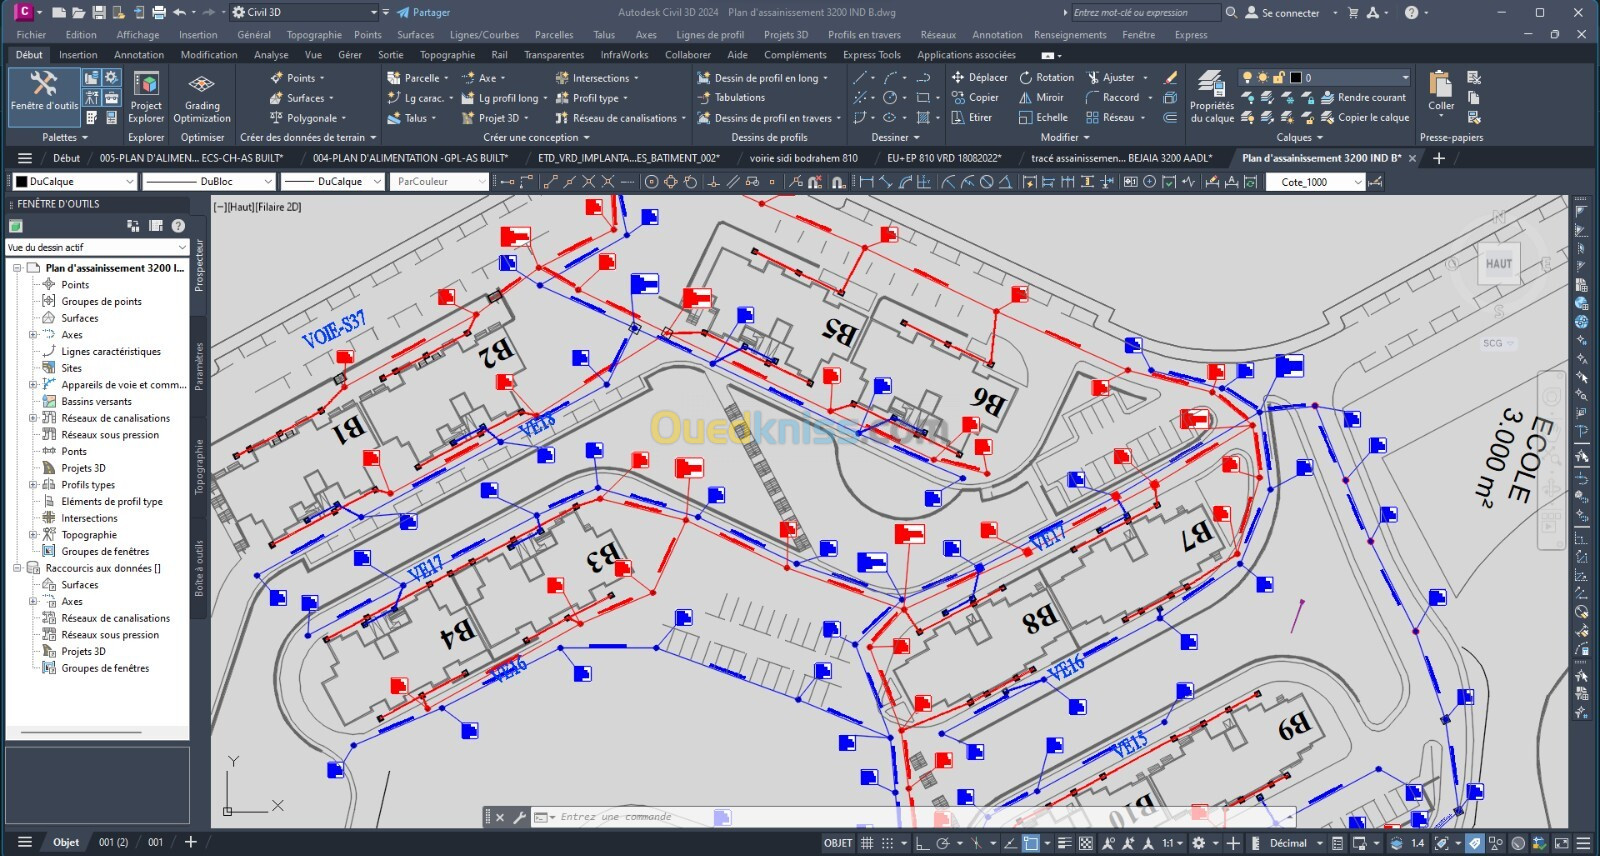
Task: Switch to 001 (2) layout tab
Action: (113, 842)
